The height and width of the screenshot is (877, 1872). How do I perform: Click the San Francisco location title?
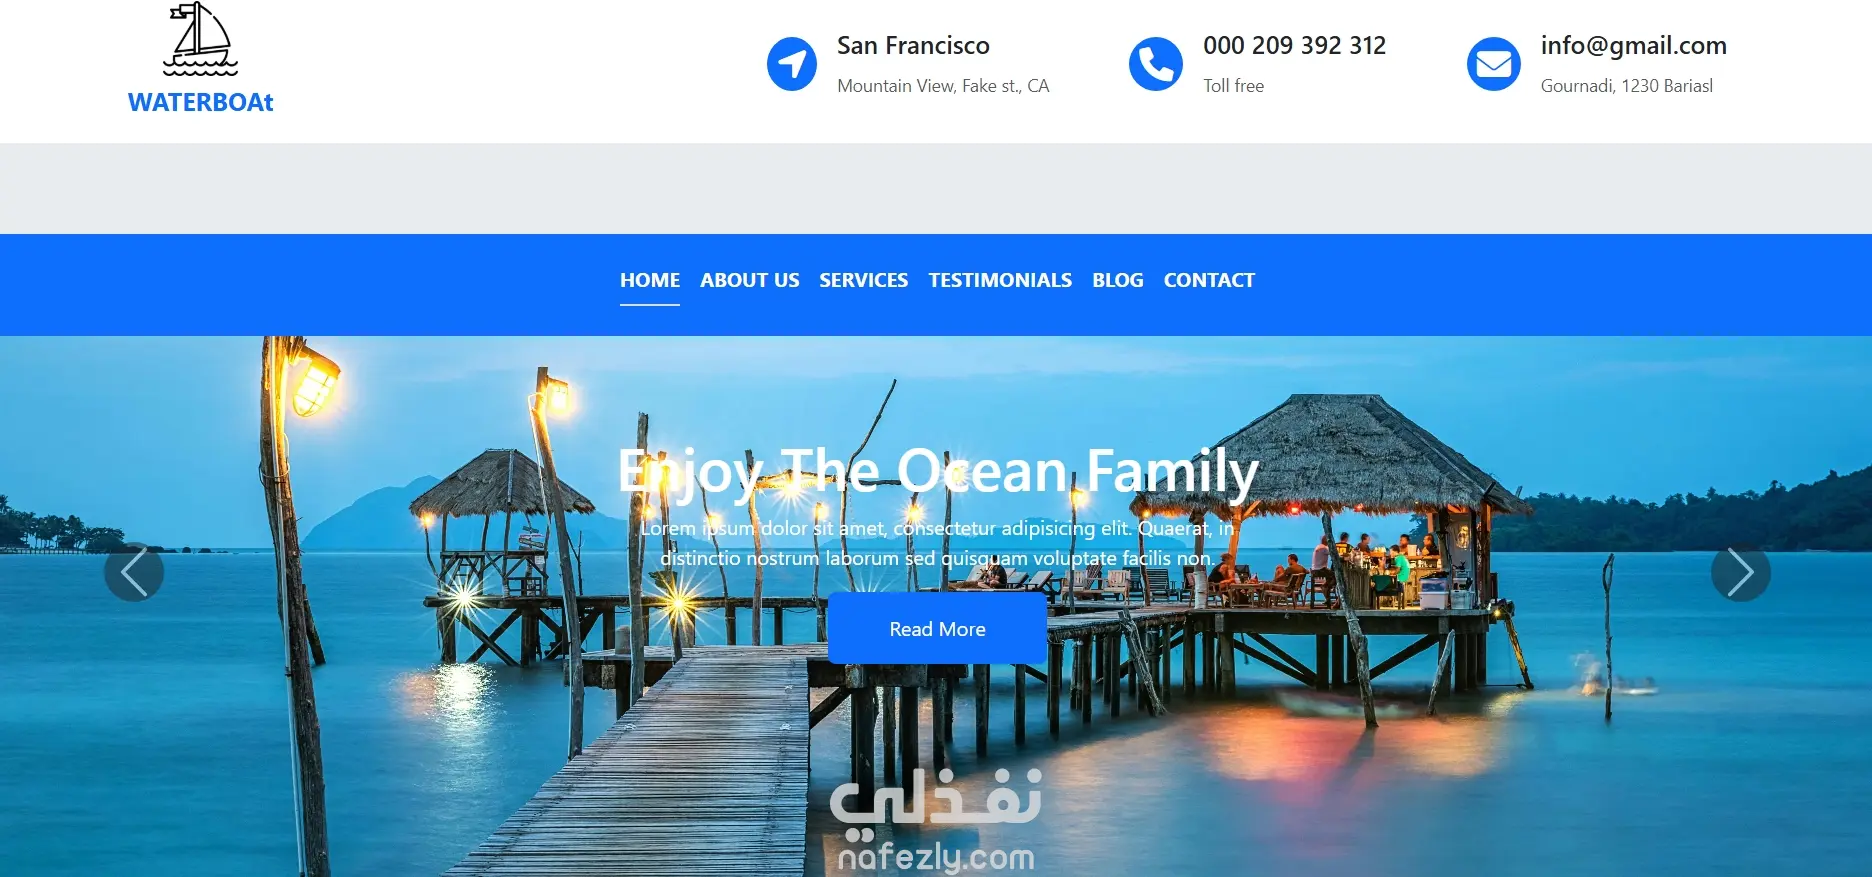point(913,45)
